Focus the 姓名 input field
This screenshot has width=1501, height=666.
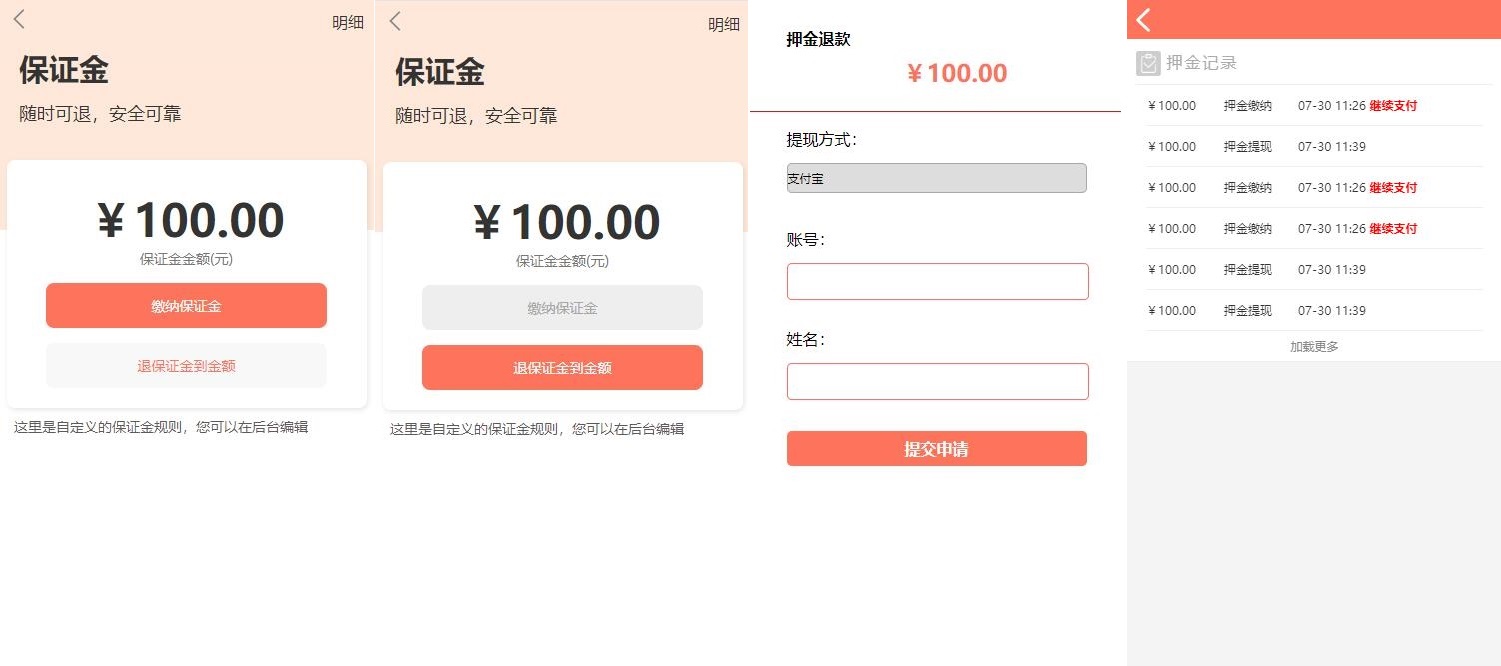[937, 381]
